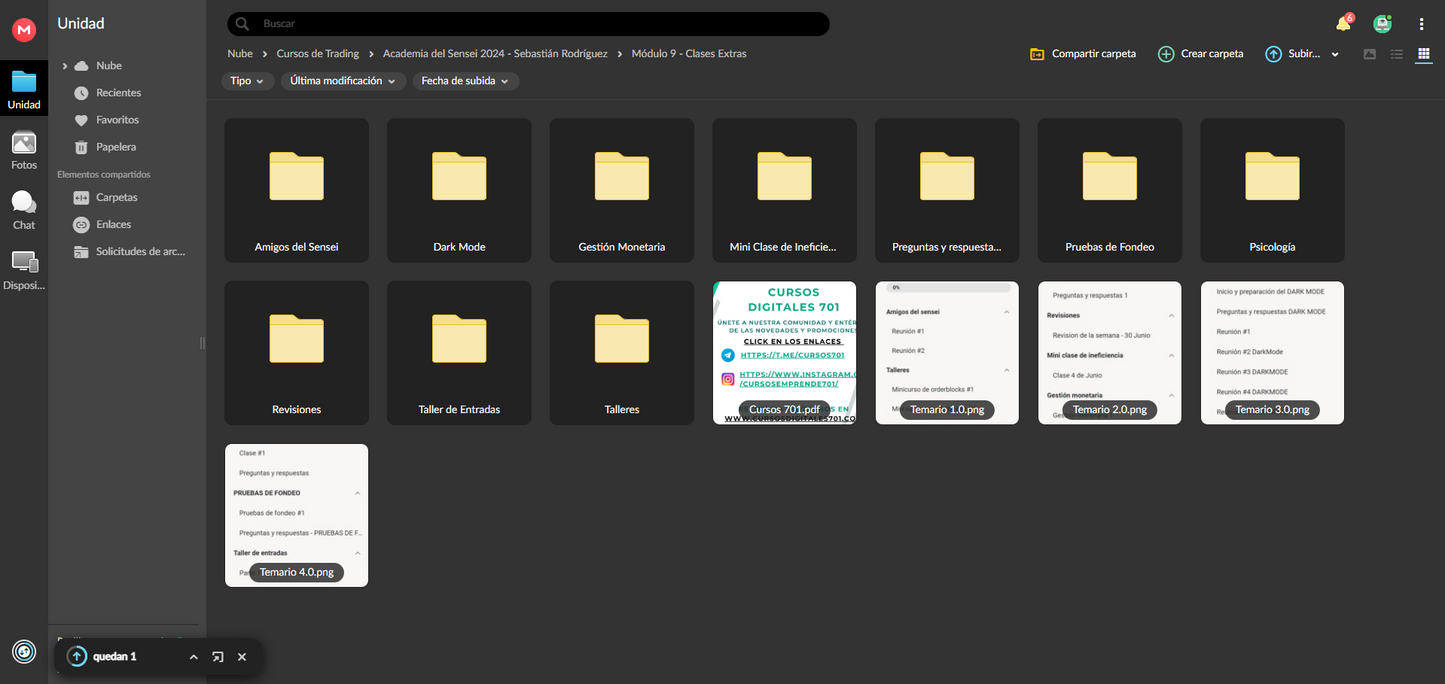Open the transfers icon at bottom left
The height and width of the screenshot is (684, 1445).
(x=24, y=652)
